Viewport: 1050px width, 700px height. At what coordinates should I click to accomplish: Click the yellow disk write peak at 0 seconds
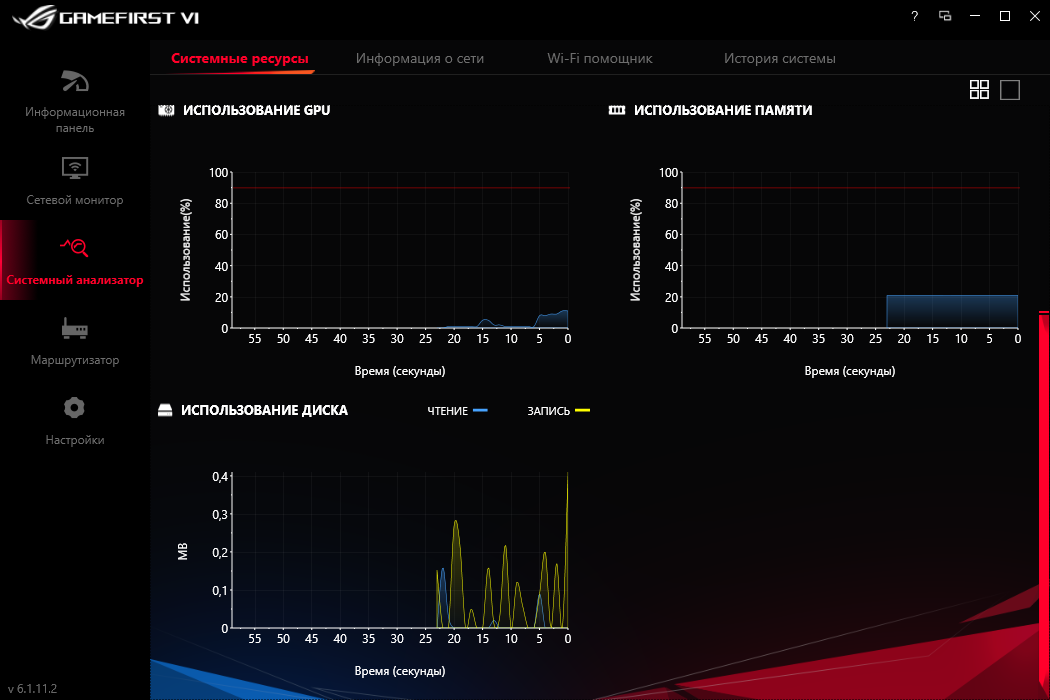click(567, 549)
